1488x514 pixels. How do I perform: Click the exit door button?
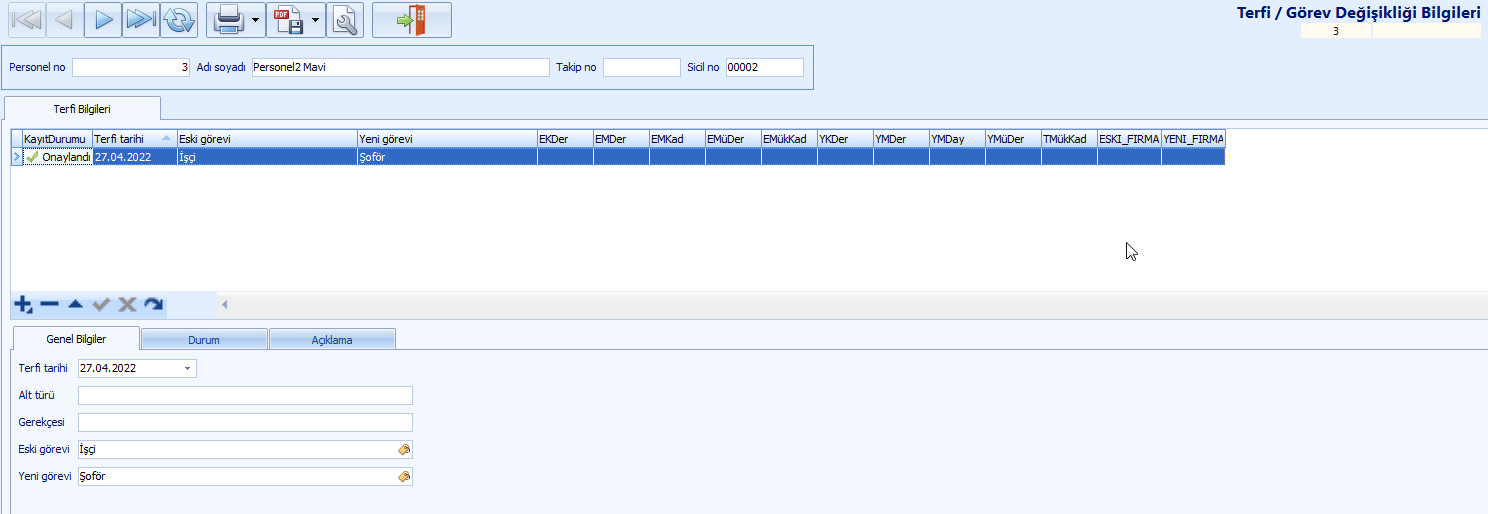(x=412, y=20)
